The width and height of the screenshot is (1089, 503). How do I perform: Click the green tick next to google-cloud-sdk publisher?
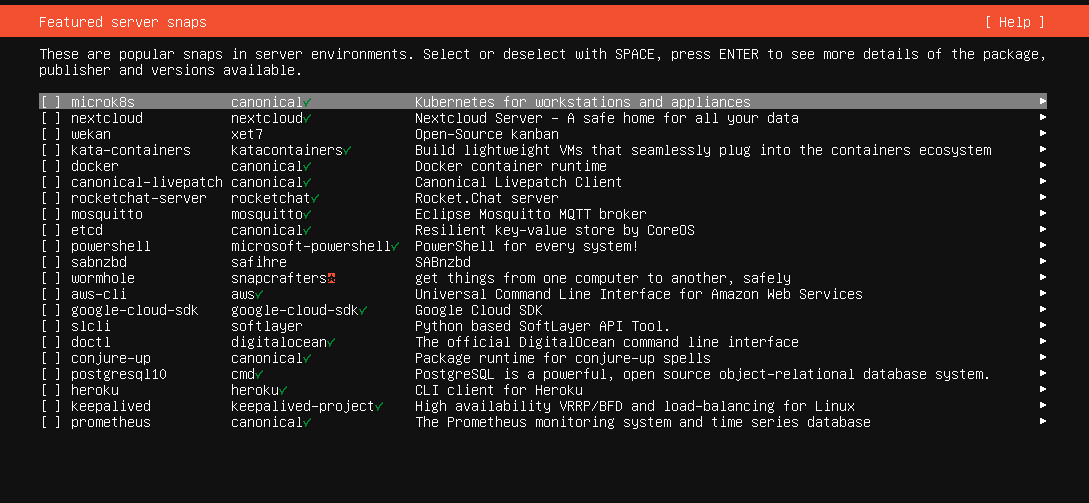(363, 310)
